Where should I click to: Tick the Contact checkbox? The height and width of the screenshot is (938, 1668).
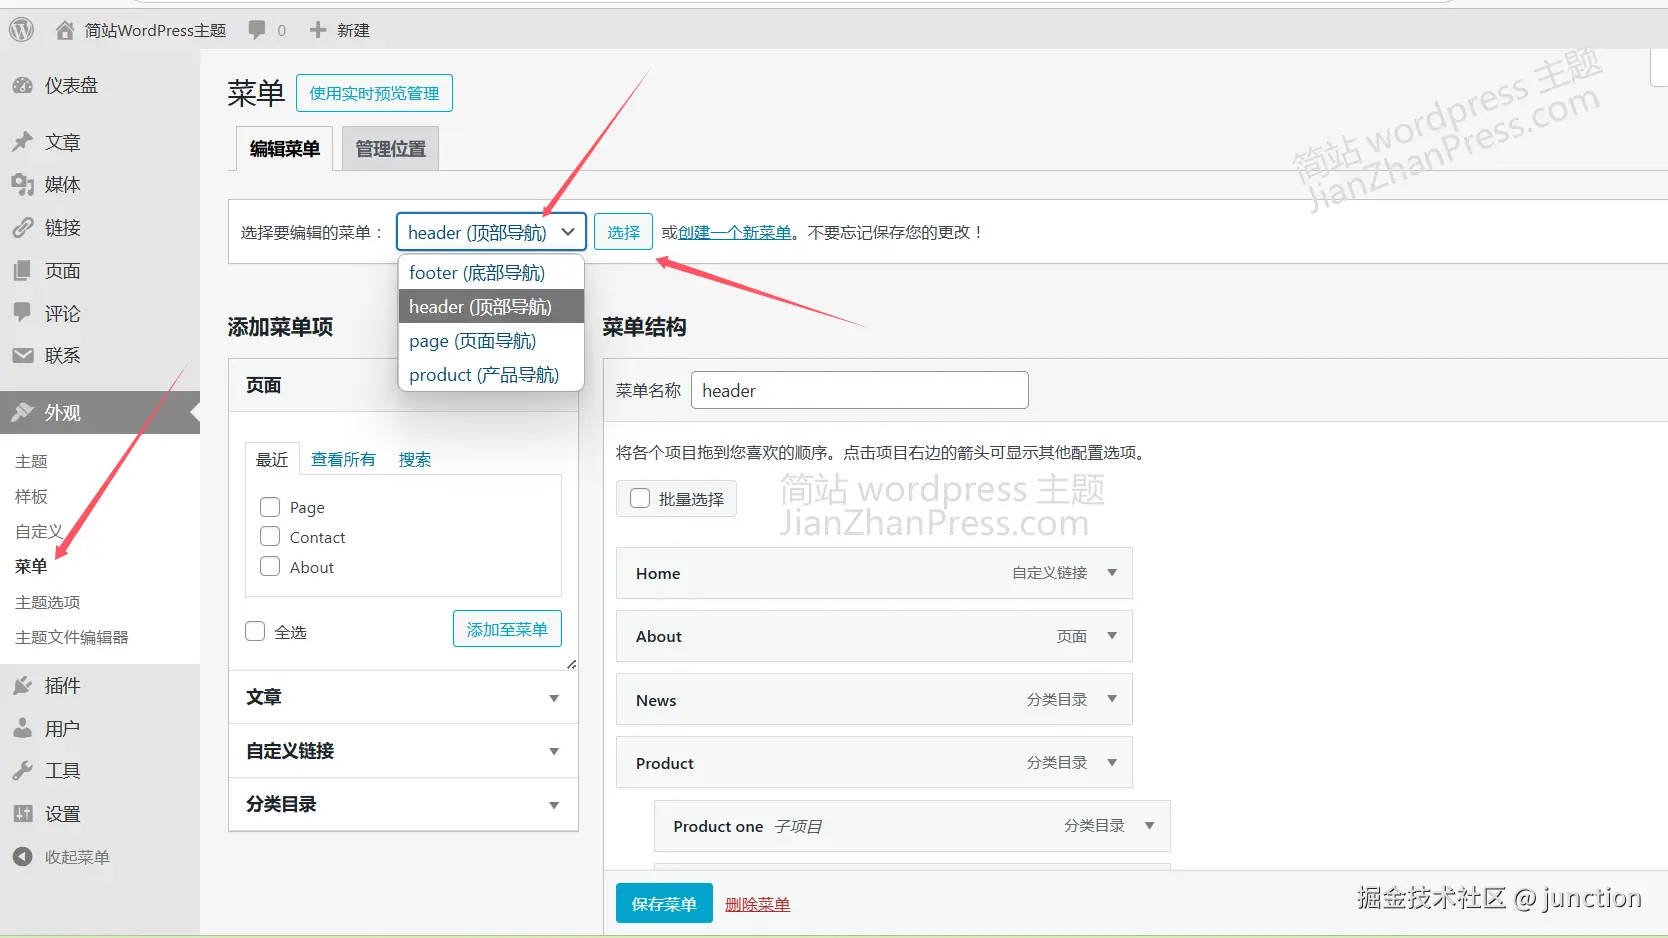270,537
